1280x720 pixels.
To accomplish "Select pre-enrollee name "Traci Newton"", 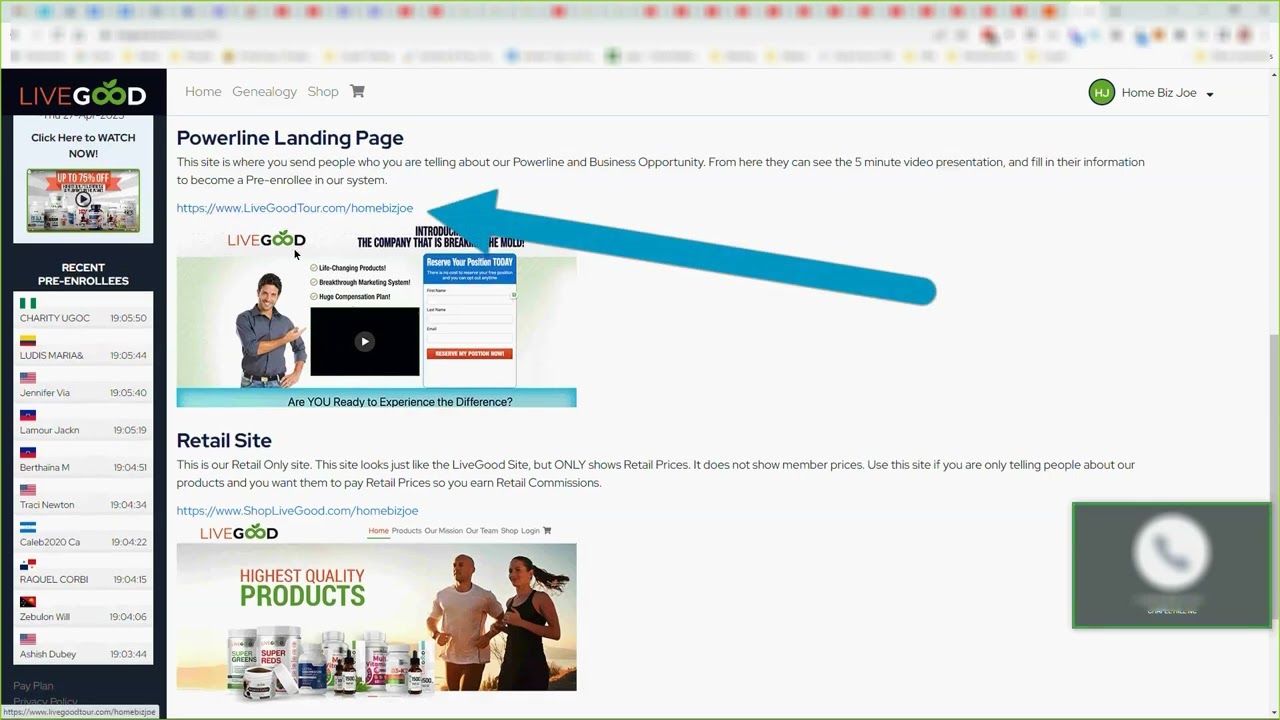I will (x=47, y=505).
